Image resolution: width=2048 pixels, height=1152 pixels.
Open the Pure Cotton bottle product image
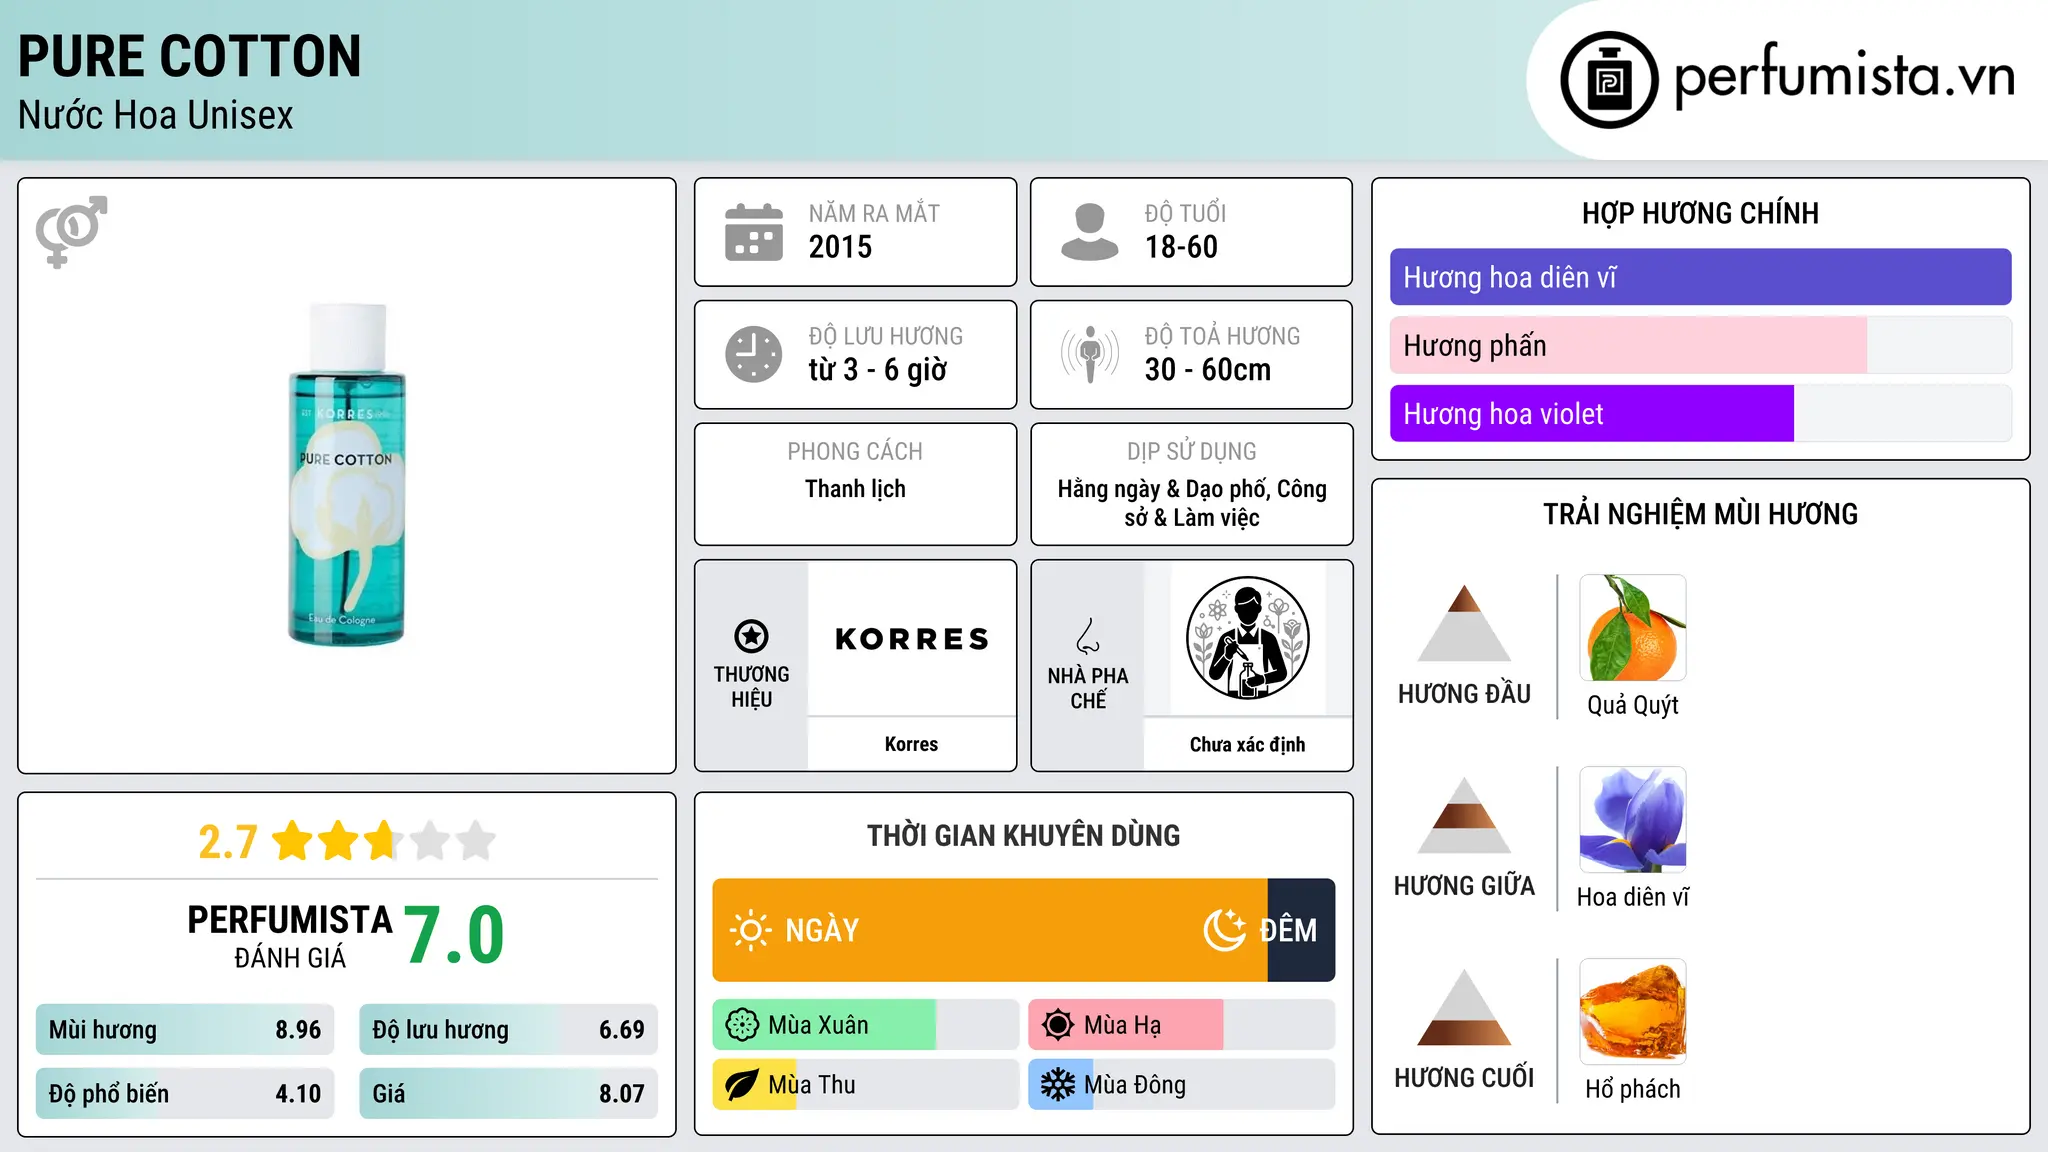(347, 474)
